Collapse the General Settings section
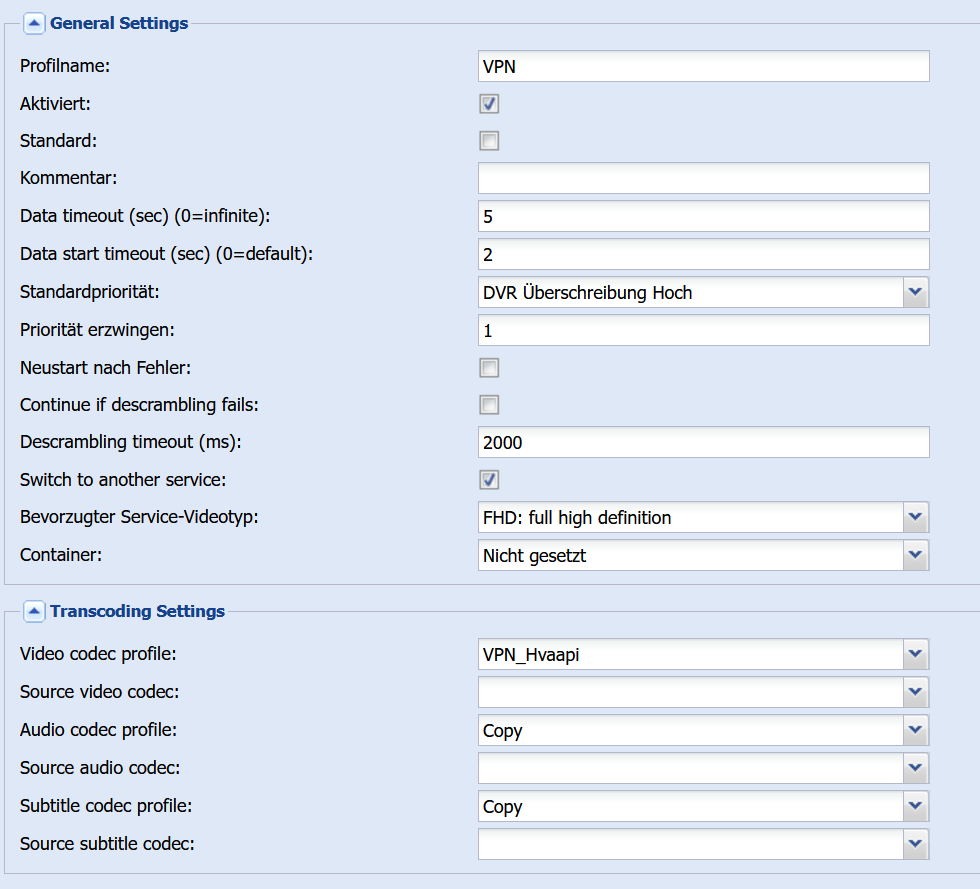This screenshot has width=980, height=889. click(x=34, y=24)
